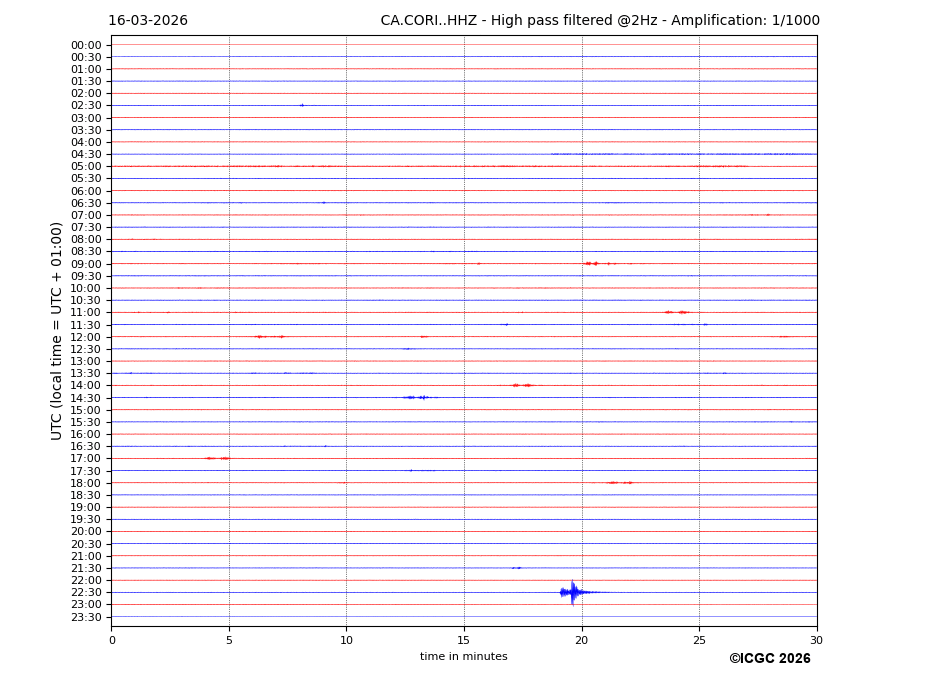Click the 00:00 time label on the y-axis

point(86,45)
